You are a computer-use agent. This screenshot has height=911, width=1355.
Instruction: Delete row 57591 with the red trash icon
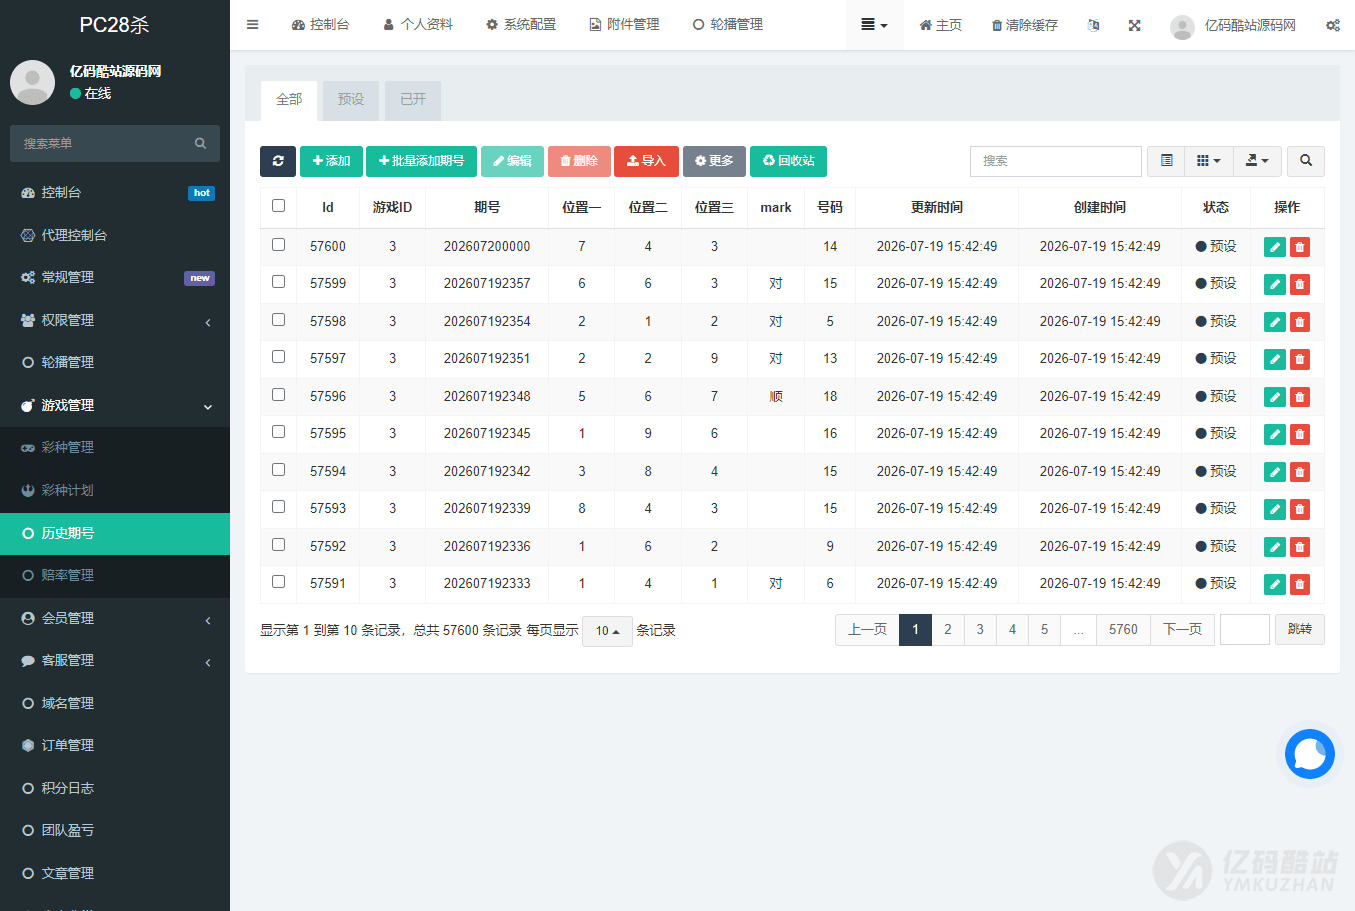pyautogui.click(x=1300, y=584)
